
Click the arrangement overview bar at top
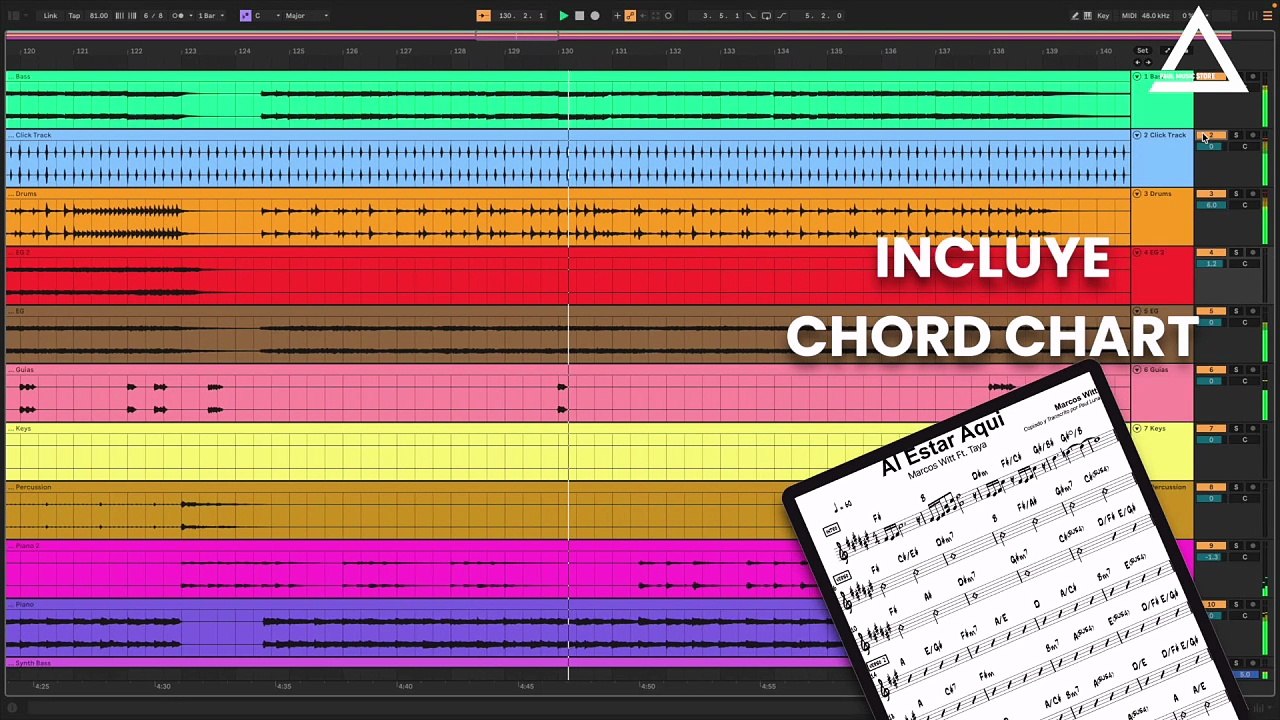click(617, 36)
